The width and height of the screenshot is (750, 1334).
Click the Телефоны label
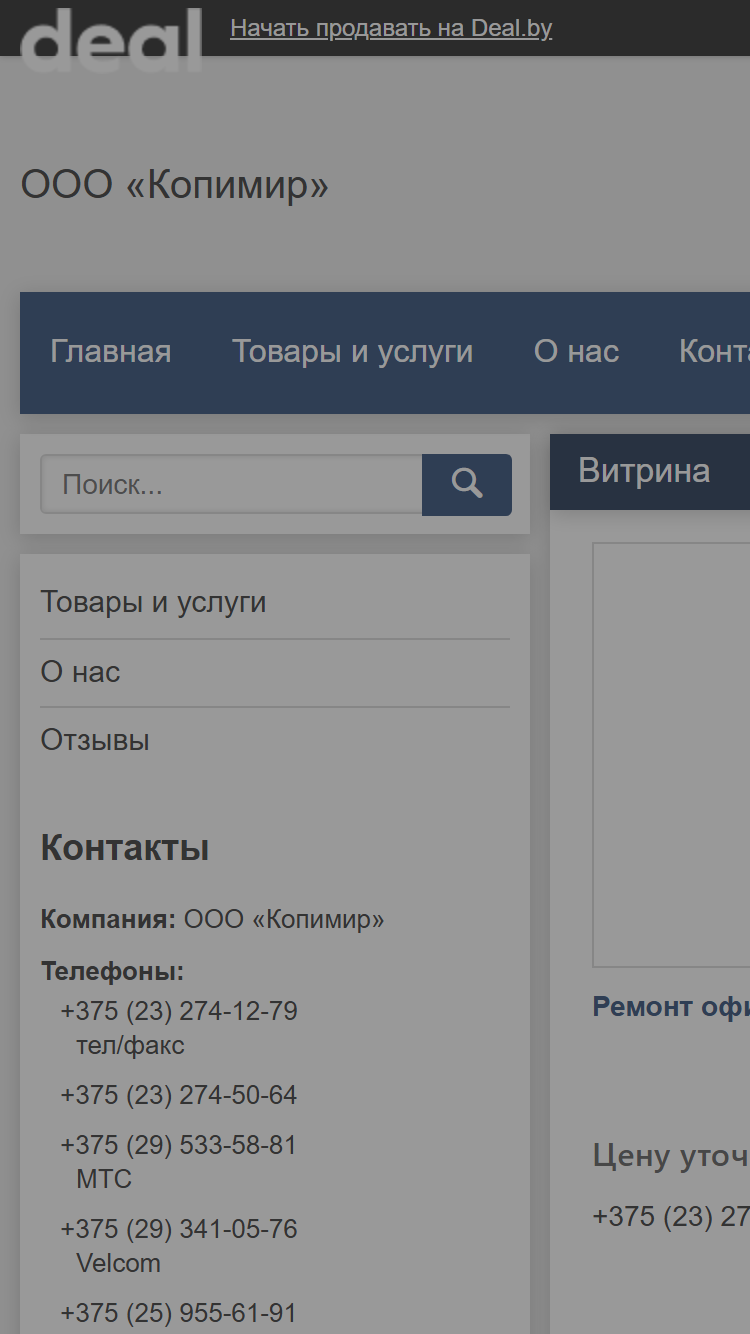pyautogui.click(x=112, y=971)
